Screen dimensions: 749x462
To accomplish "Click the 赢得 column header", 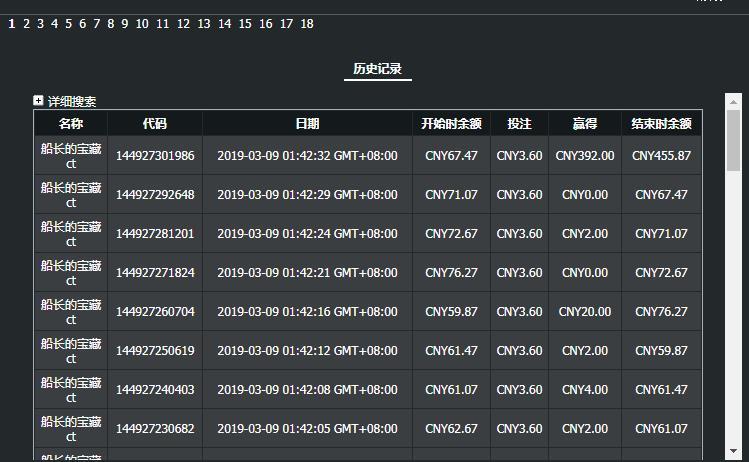I will tap(584, 124).
